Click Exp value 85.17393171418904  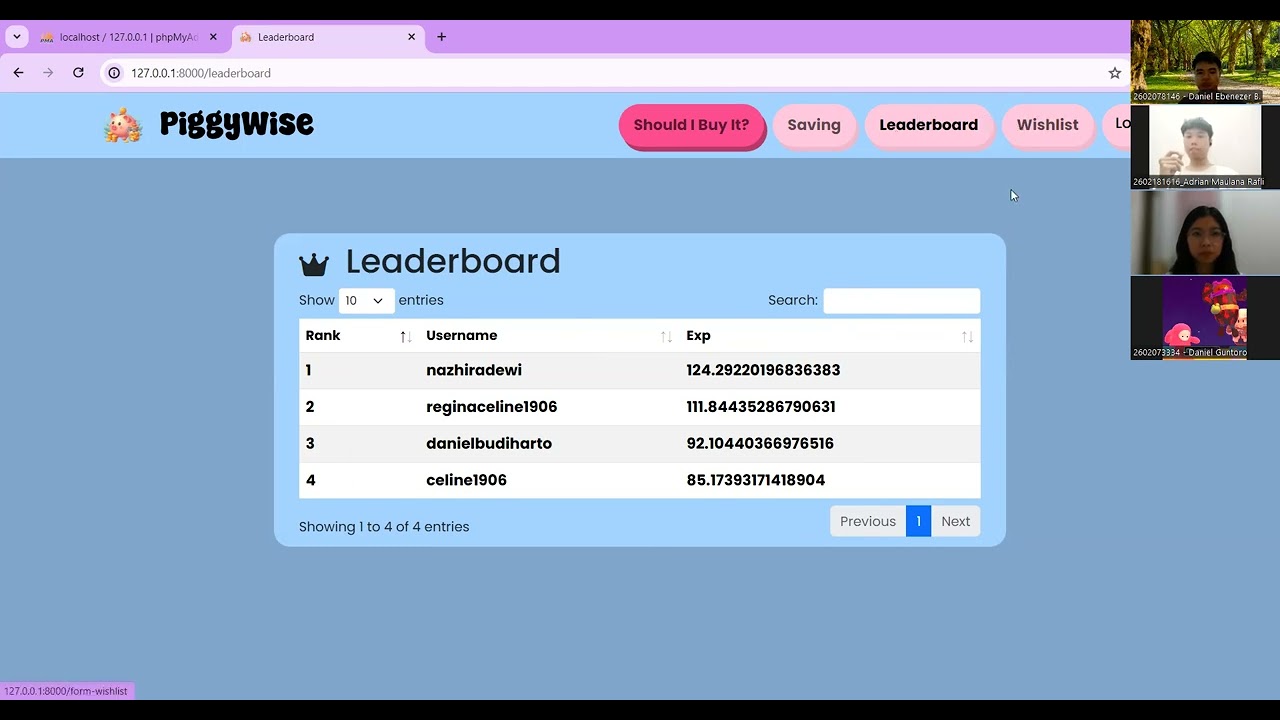tap(755, 480)
